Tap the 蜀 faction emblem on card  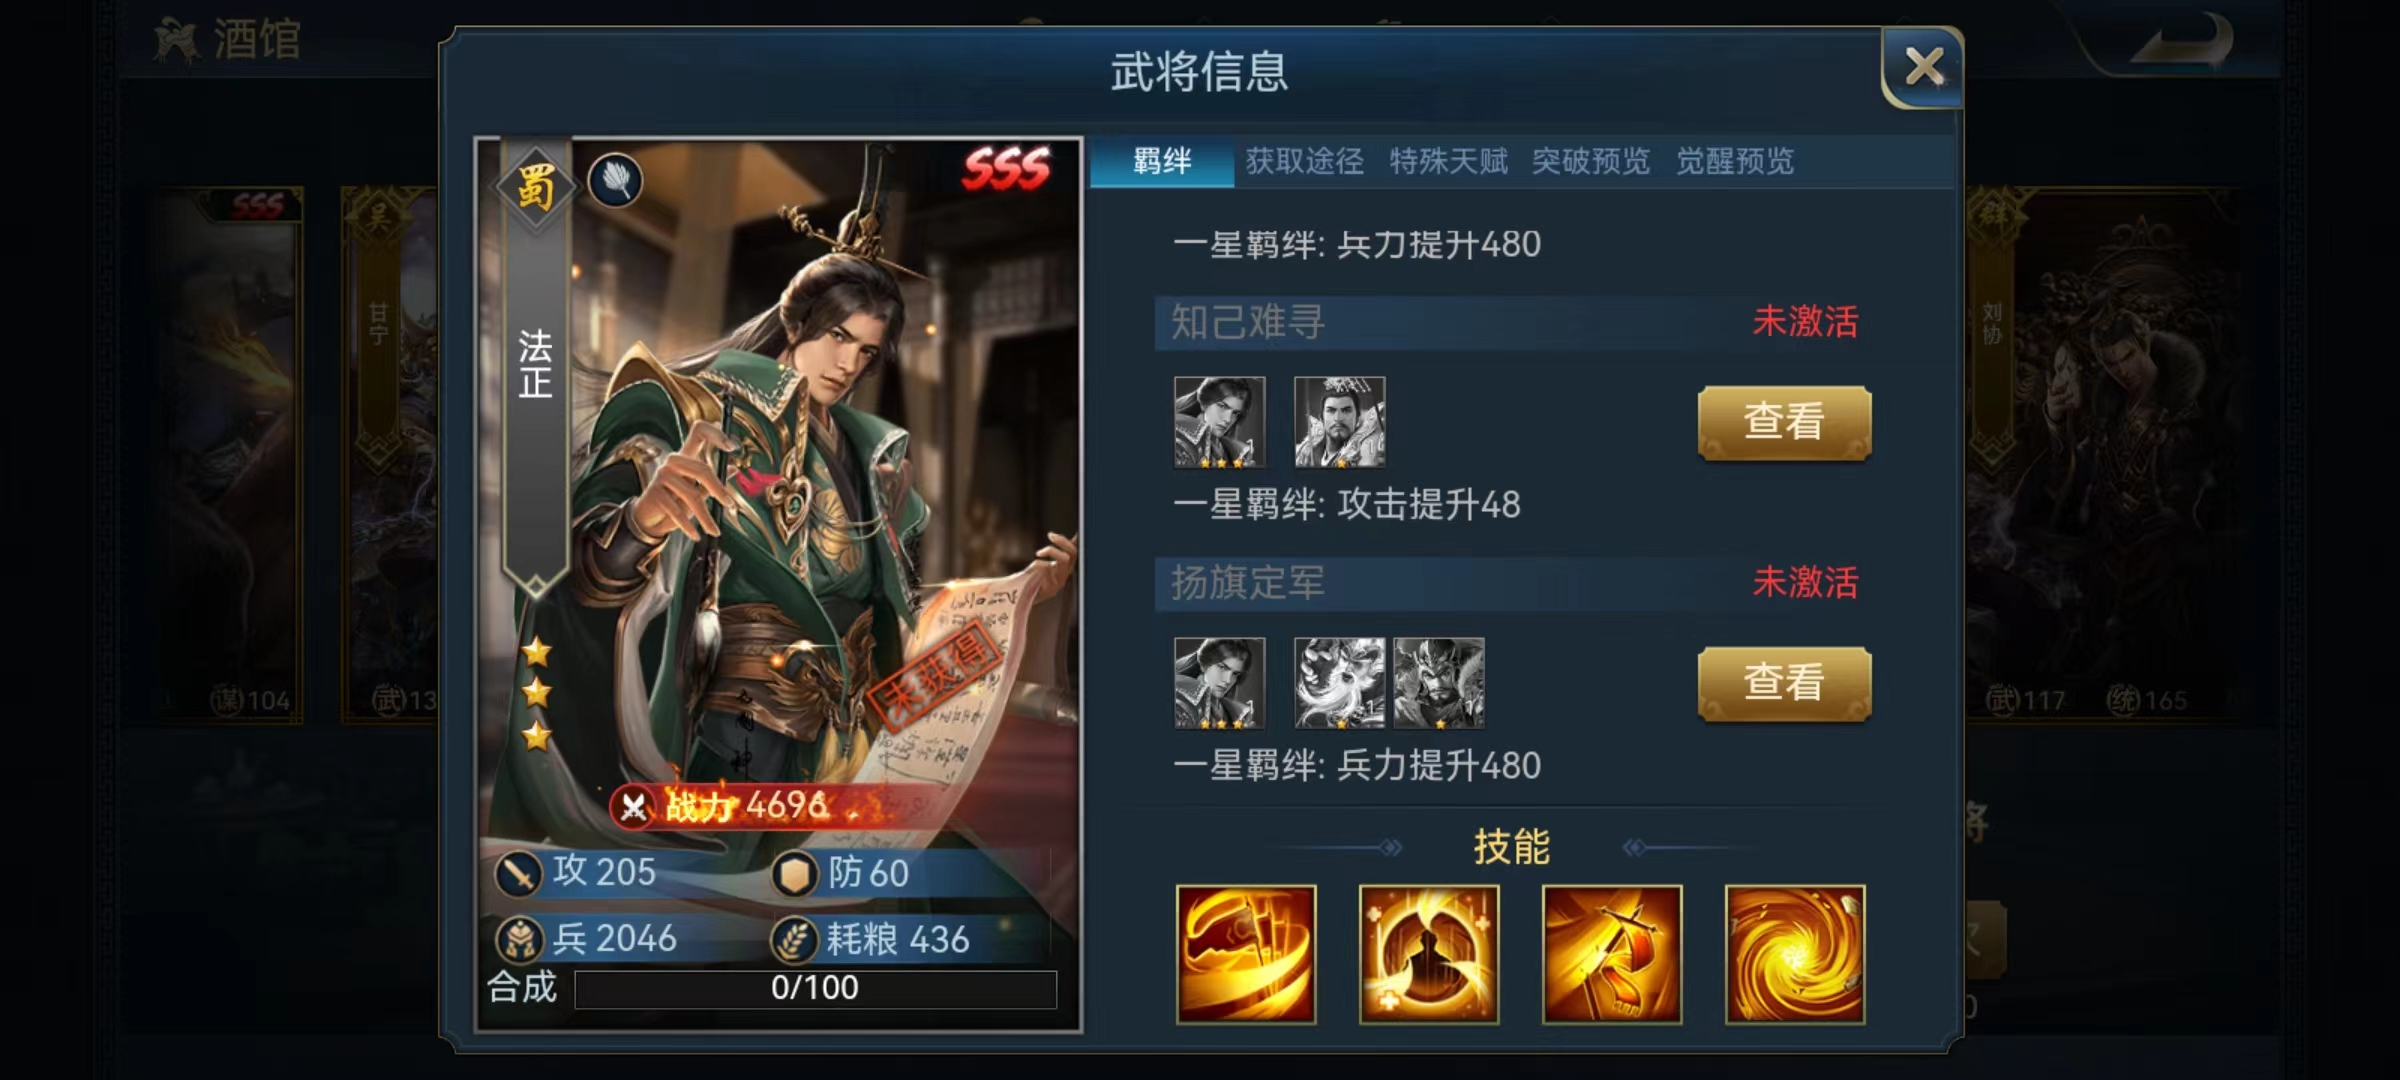[x=535, y=187]
